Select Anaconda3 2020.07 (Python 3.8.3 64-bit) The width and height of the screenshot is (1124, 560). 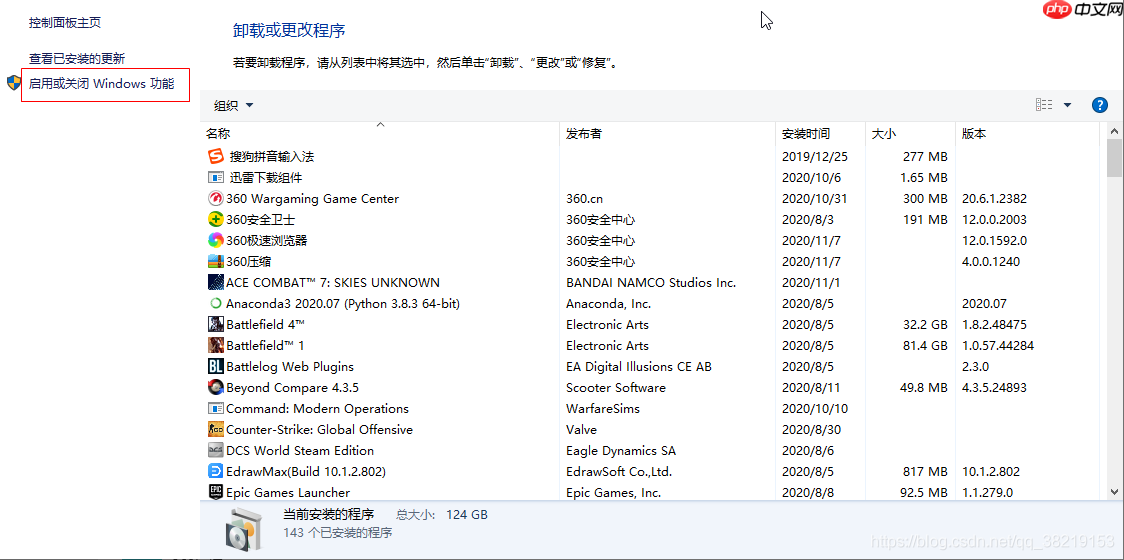click(343, 303)
